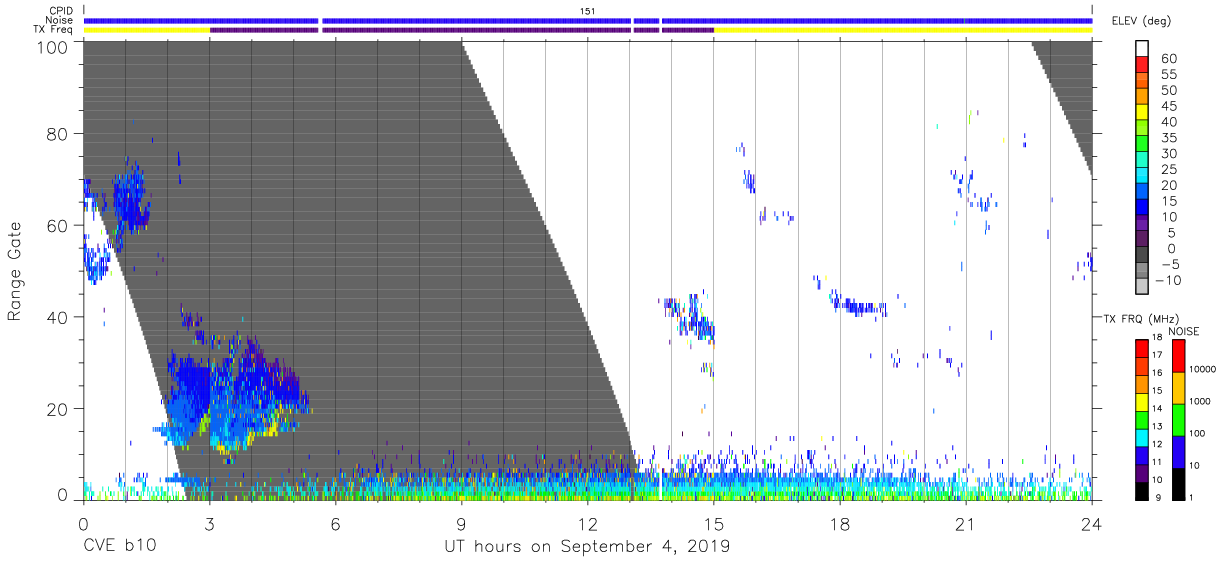Click noise legend value 100

(x=1198, y=433)
